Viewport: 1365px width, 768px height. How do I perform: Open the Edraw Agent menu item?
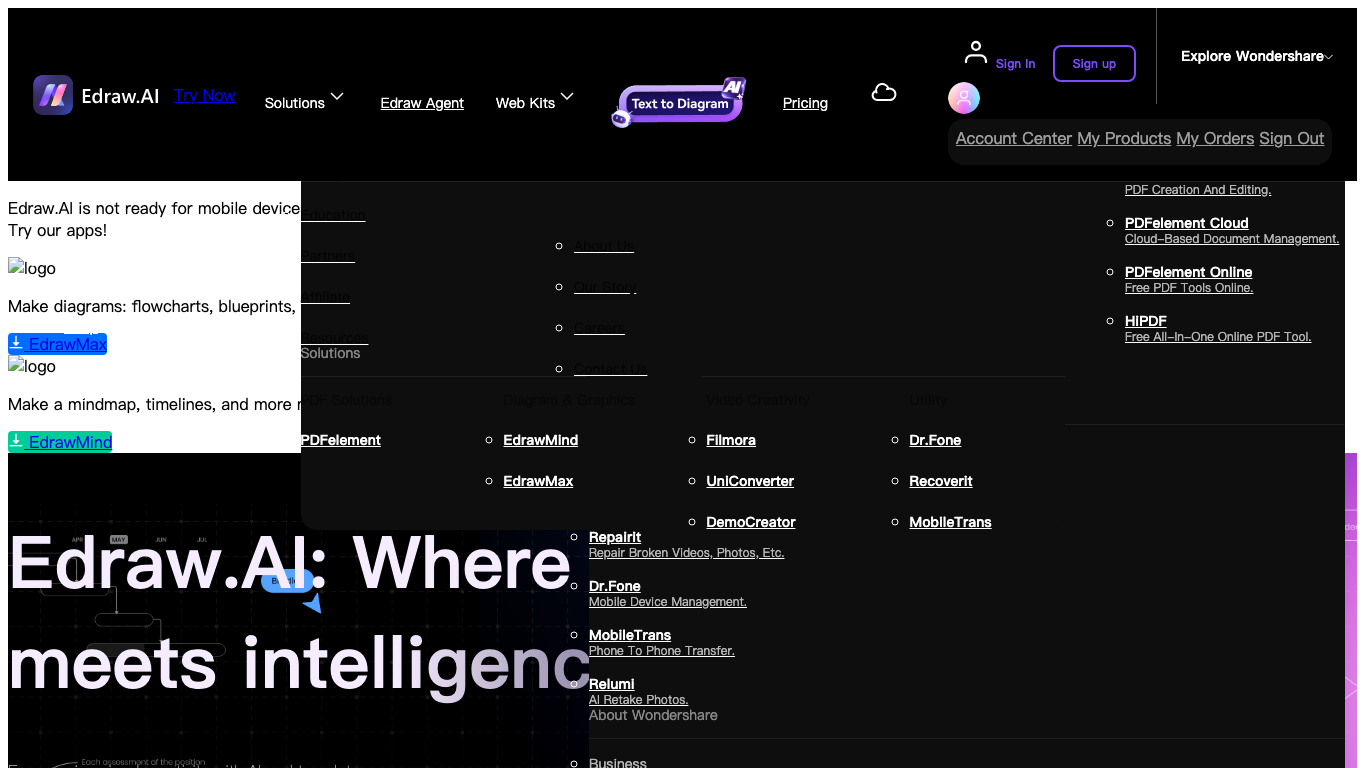click(422, 103)
